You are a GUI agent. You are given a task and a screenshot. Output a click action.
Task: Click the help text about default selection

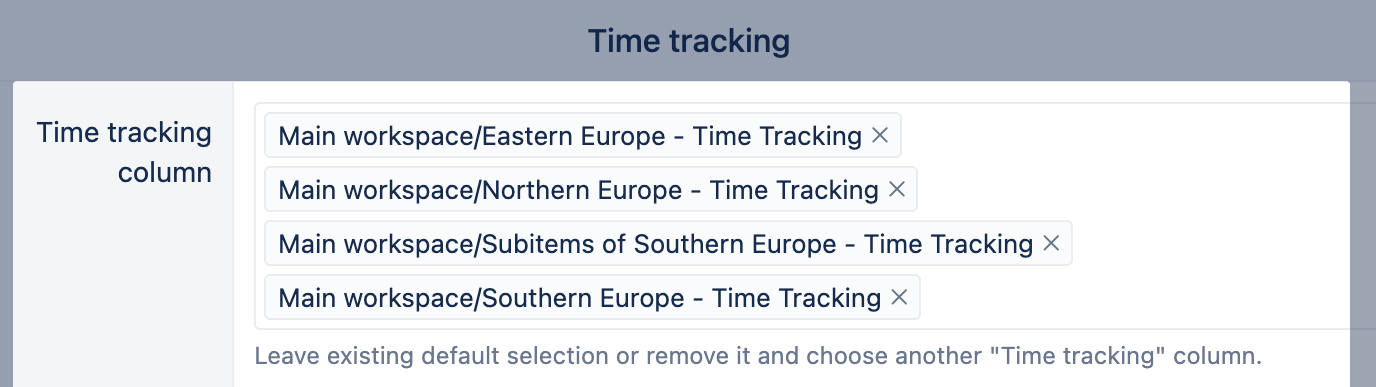click(758, 355)
